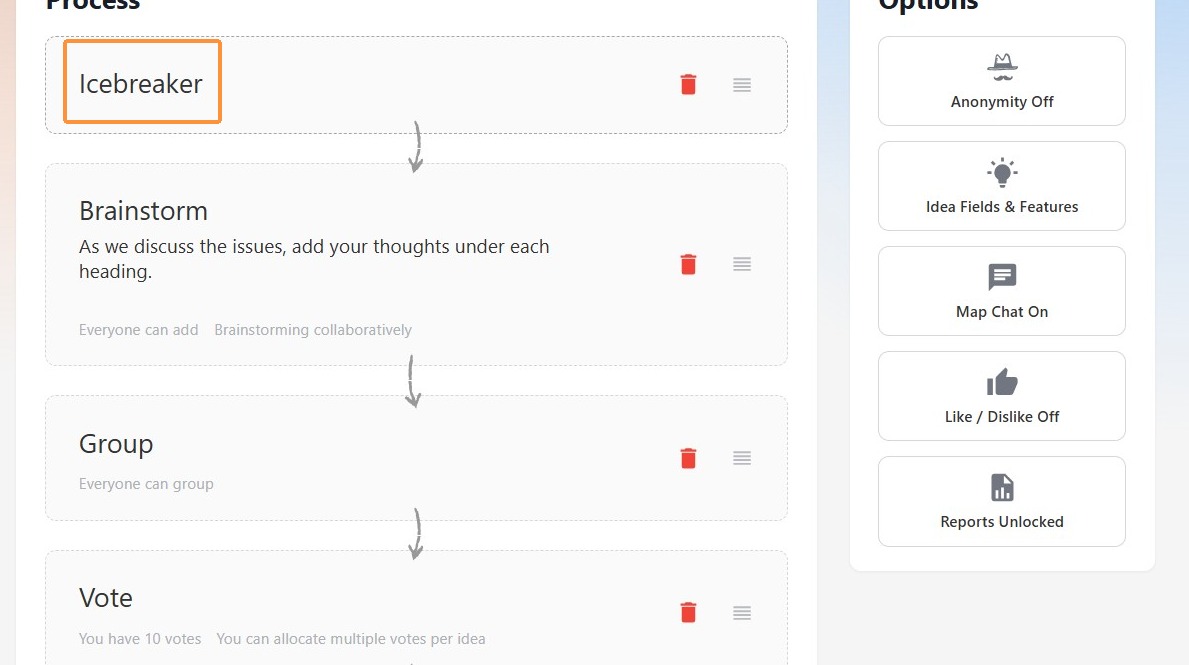Toggle the Anonymity Off option
The height and width of the screenshot is (665, 1189).
[x=1002, y=81]
